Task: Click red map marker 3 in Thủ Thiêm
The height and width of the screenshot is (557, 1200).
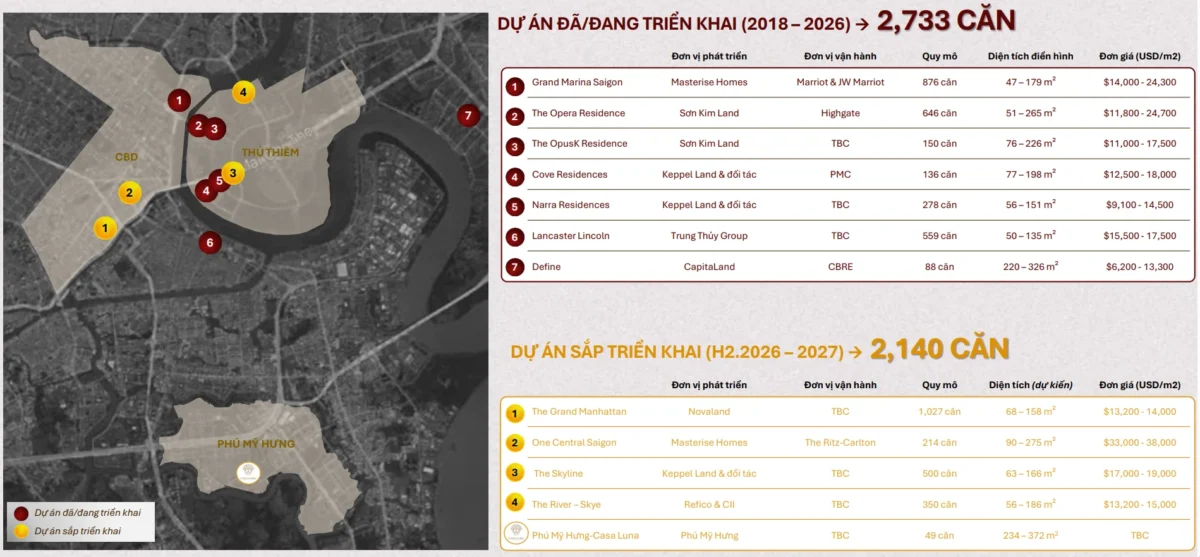Action: click(x=214, y=129)
